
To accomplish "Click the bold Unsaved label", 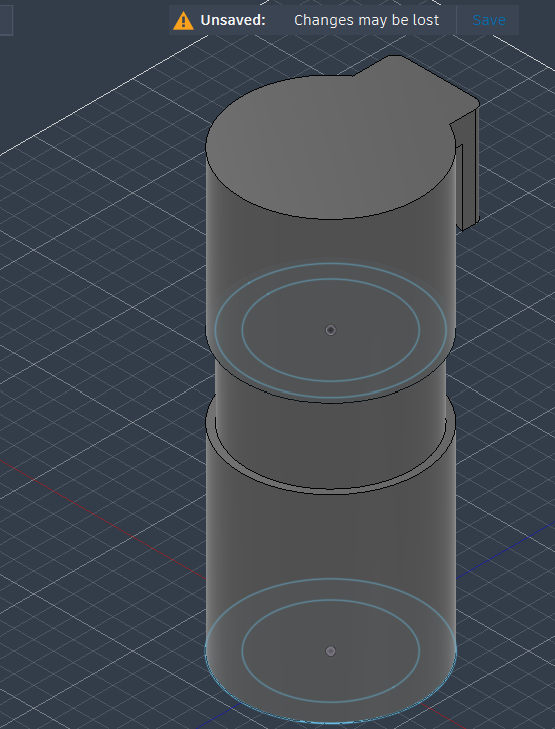I will pyautogui.click(x=233, y=20).
